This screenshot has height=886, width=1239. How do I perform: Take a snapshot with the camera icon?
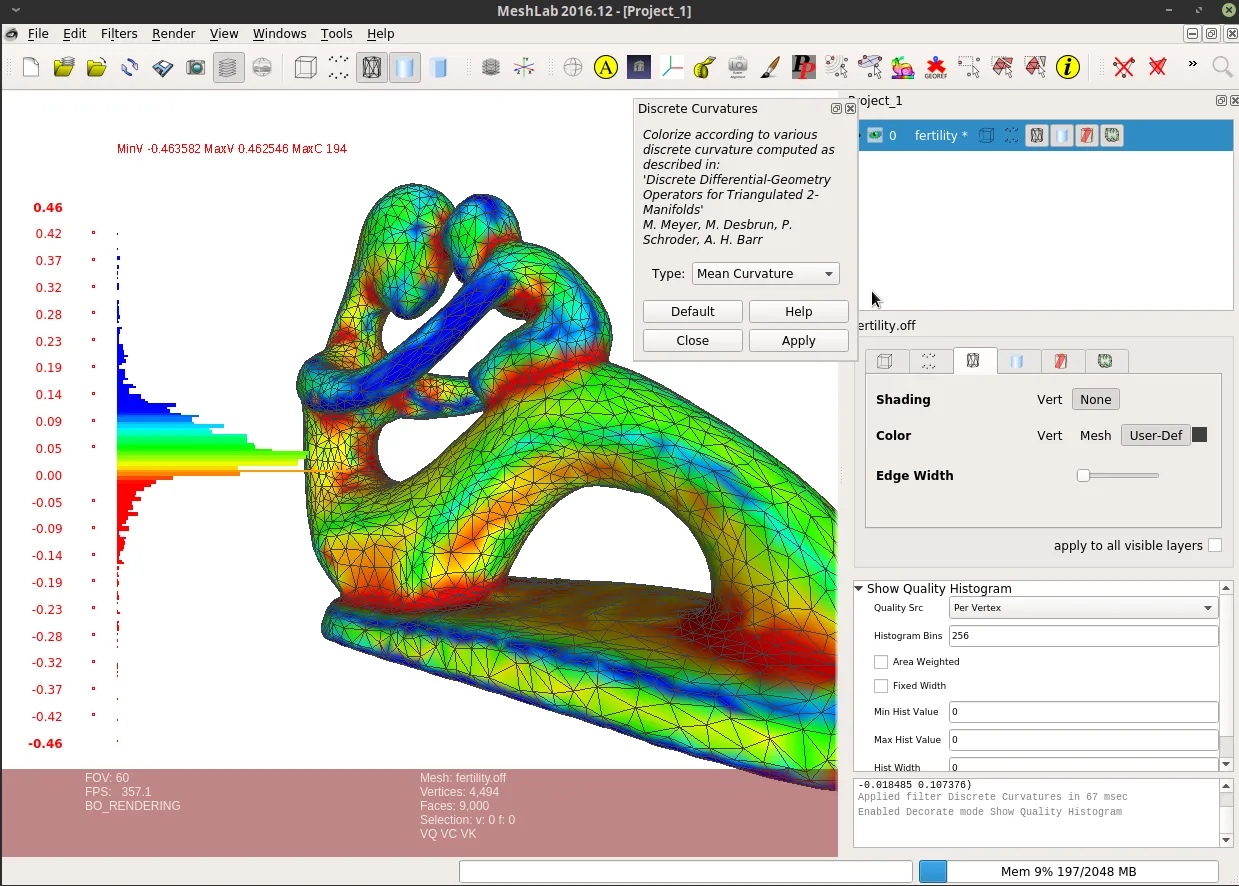196,67
